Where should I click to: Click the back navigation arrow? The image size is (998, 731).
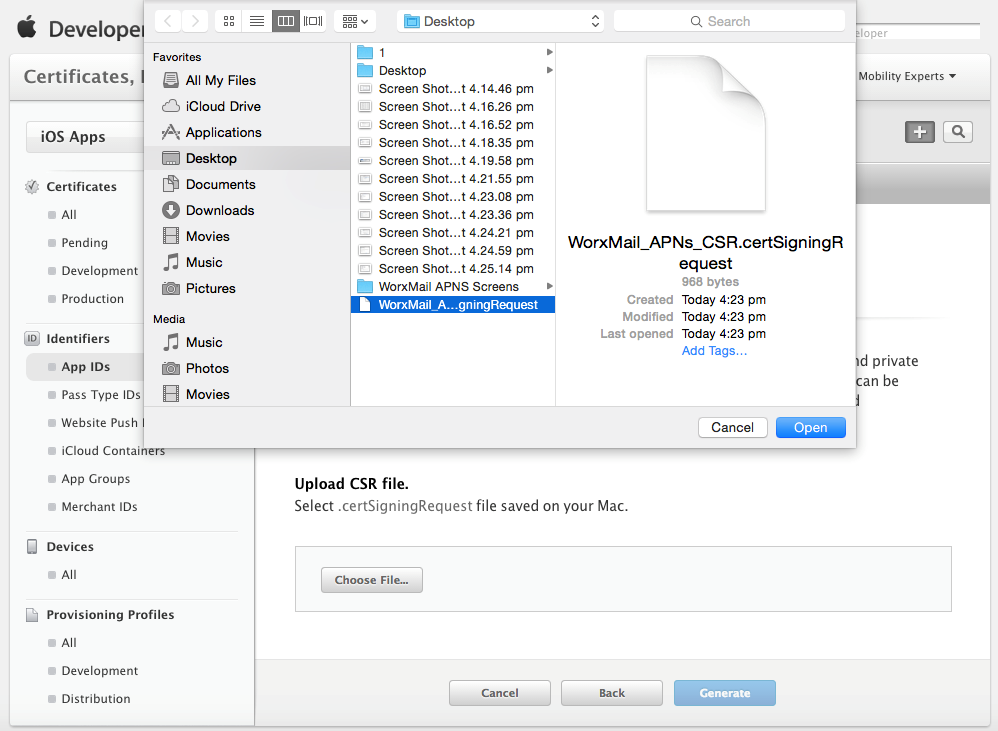tap(166, 21)
